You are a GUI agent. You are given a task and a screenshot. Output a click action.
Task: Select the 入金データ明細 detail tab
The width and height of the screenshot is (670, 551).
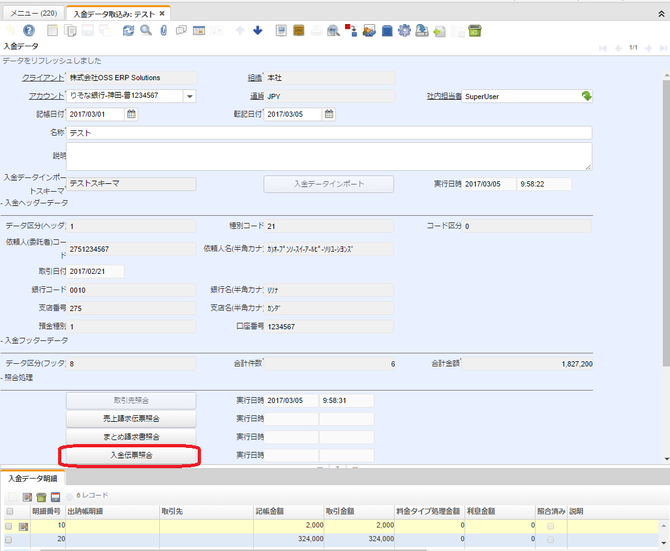(x=32, y=478)
